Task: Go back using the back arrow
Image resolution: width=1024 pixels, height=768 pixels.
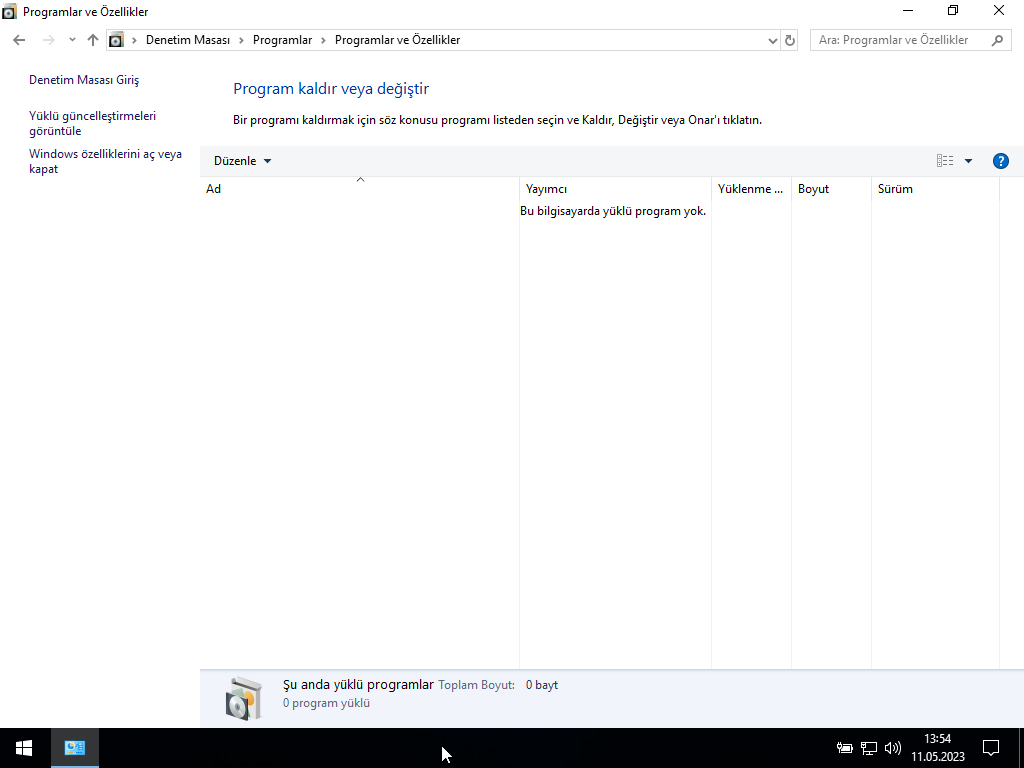Action: (x=19, y=40)
